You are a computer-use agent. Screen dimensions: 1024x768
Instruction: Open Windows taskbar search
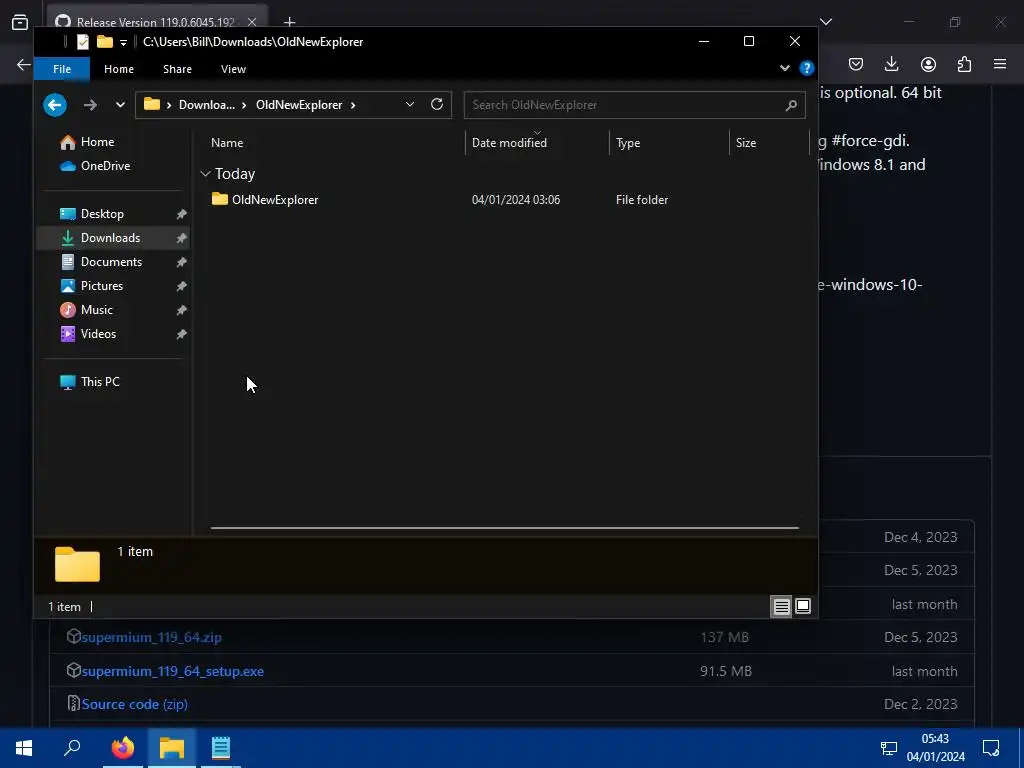click(72, 748)
